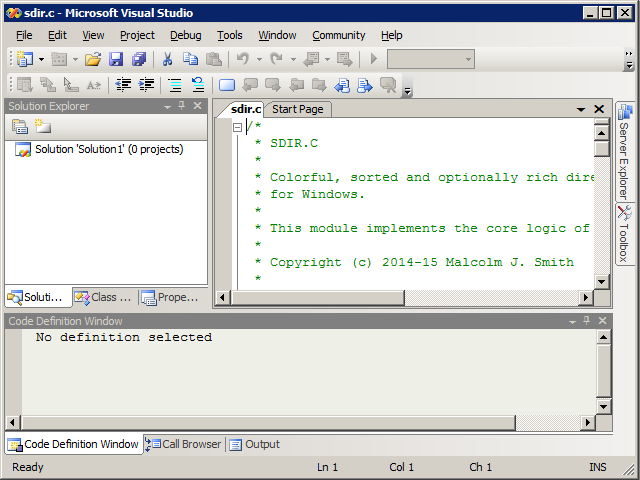
Task: Click the Paste clipboard icon
Action: [x=213, y=59]
